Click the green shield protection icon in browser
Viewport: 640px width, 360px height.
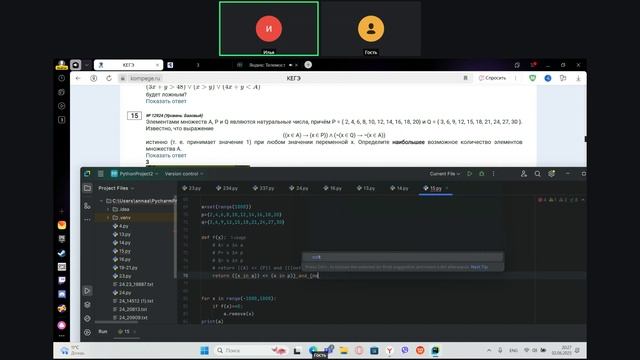(532, 78)
